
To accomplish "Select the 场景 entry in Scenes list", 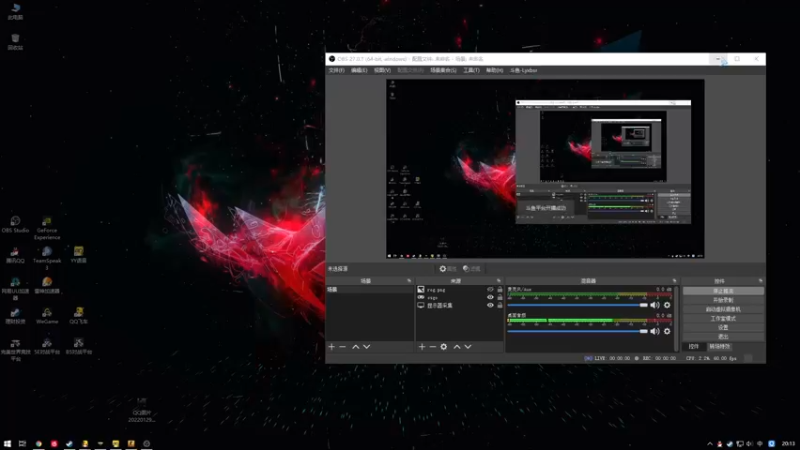I will (370, 289).
